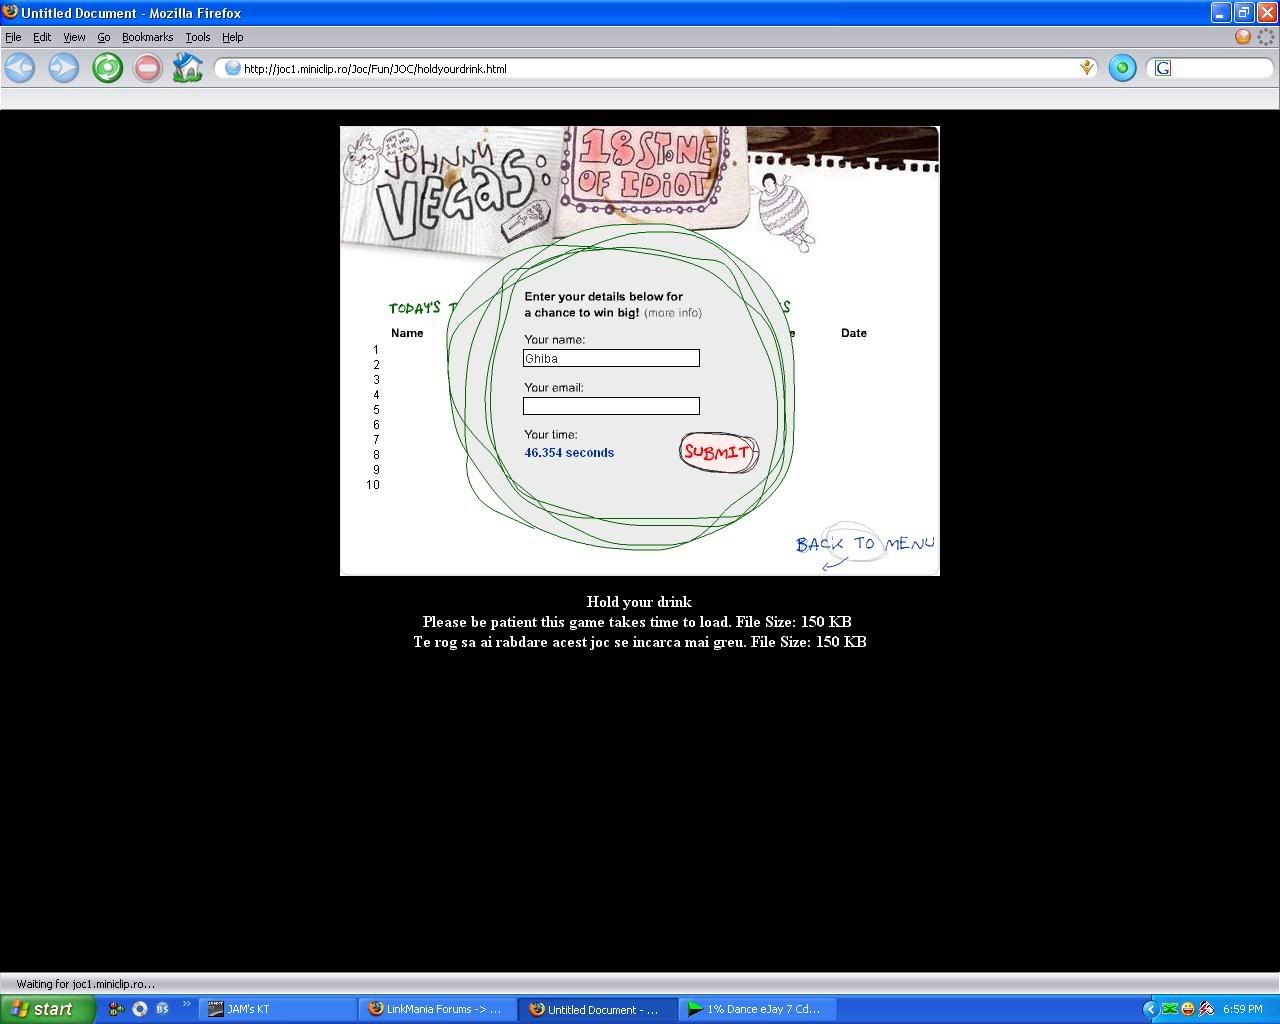Click the BACK TO MENU link

pyautogui.click(x=865, y=544)
